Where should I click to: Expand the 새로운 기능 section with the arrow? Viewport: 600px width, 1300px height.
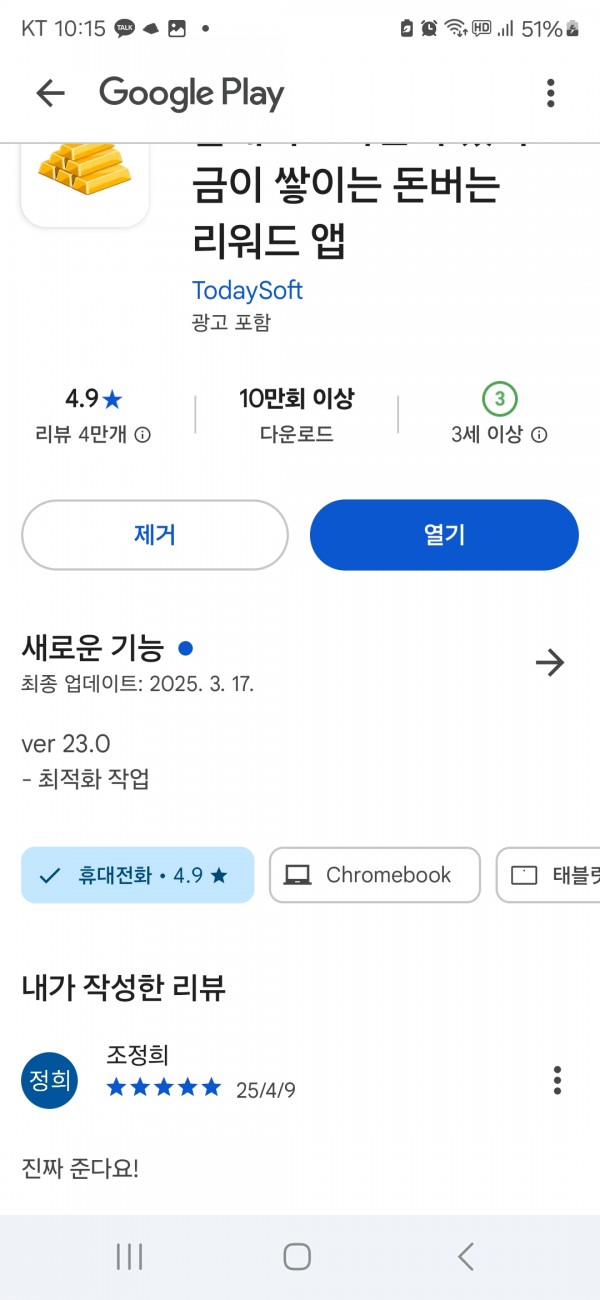550,662
